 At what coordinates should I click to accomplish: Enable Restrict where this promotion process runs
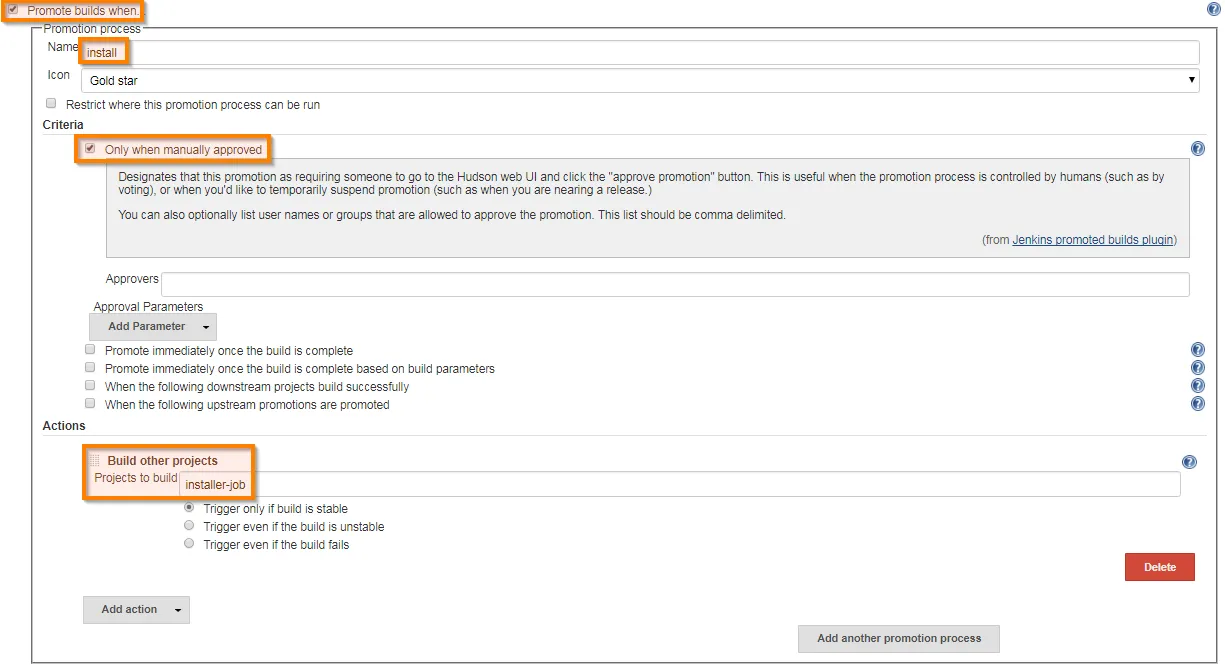pos(51,103)
